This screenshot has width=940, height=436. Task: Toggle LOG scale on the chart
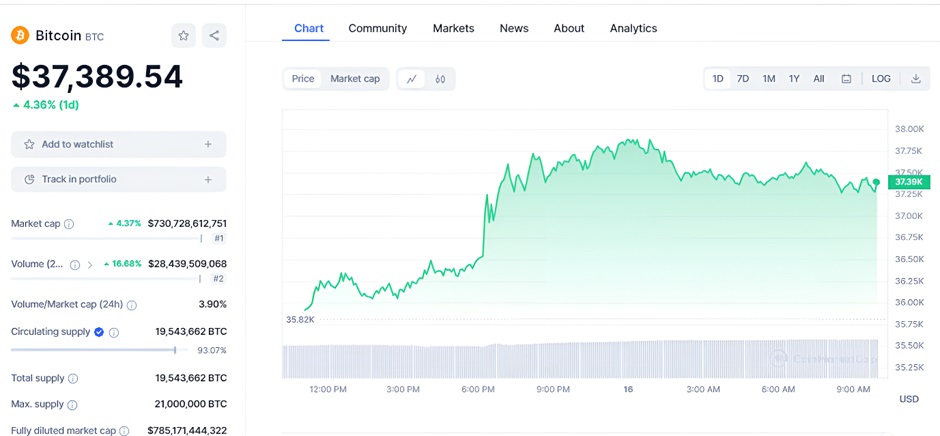point(881,79)
